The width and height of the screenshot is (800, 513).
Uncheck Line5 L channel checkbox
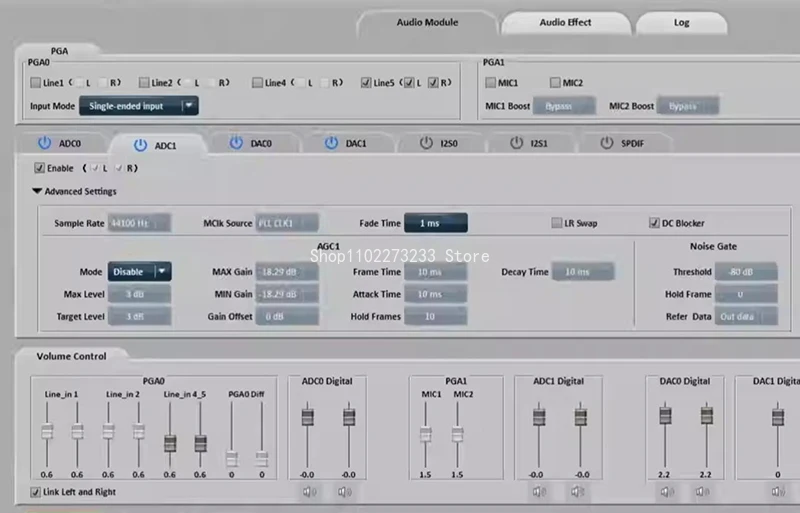(x=409, y=82)
